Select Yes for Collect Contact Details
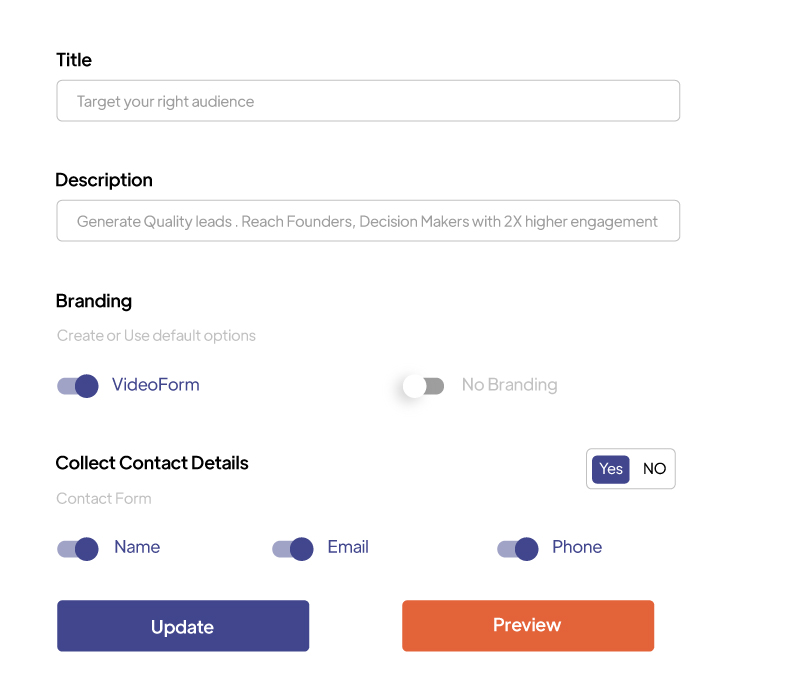Screen dimensions: 800x693 [611, 469]
